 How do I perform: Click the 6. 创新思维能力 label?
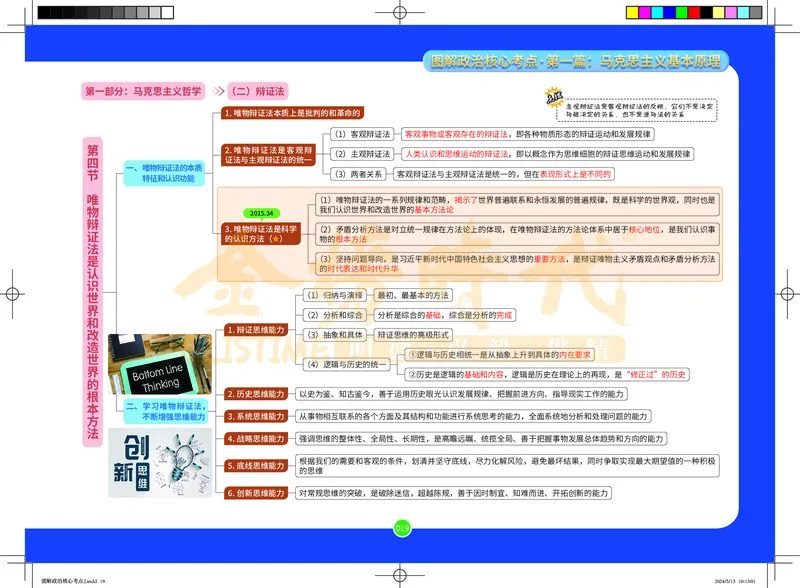[256, 493]
